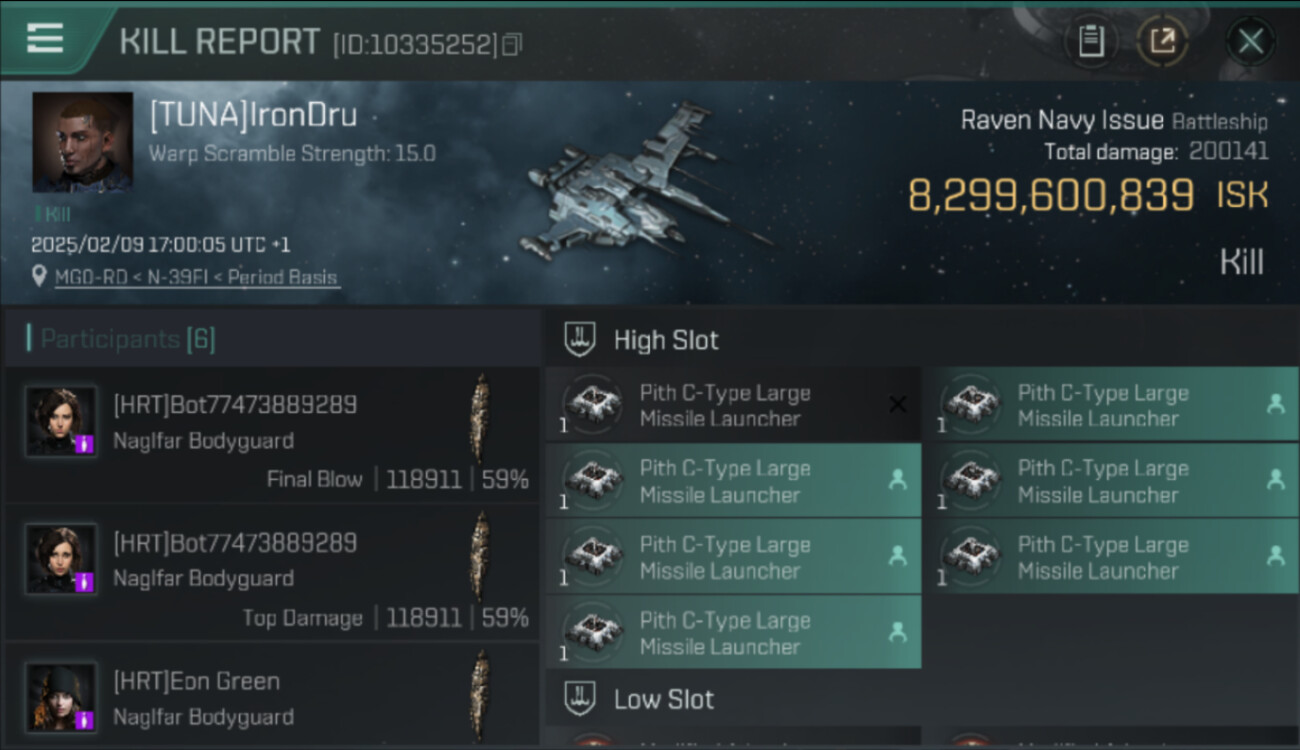Select the Final Blow participant avatar
This screenshot has height=750, width=1300.
[61, 422]
